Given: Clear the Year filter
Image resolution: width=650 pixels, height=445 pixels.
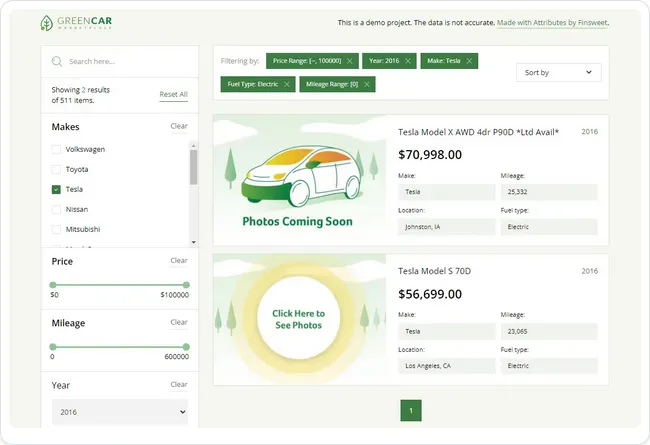Looking at the screenshot, I should pyautogui.click(x=179, y=384).
